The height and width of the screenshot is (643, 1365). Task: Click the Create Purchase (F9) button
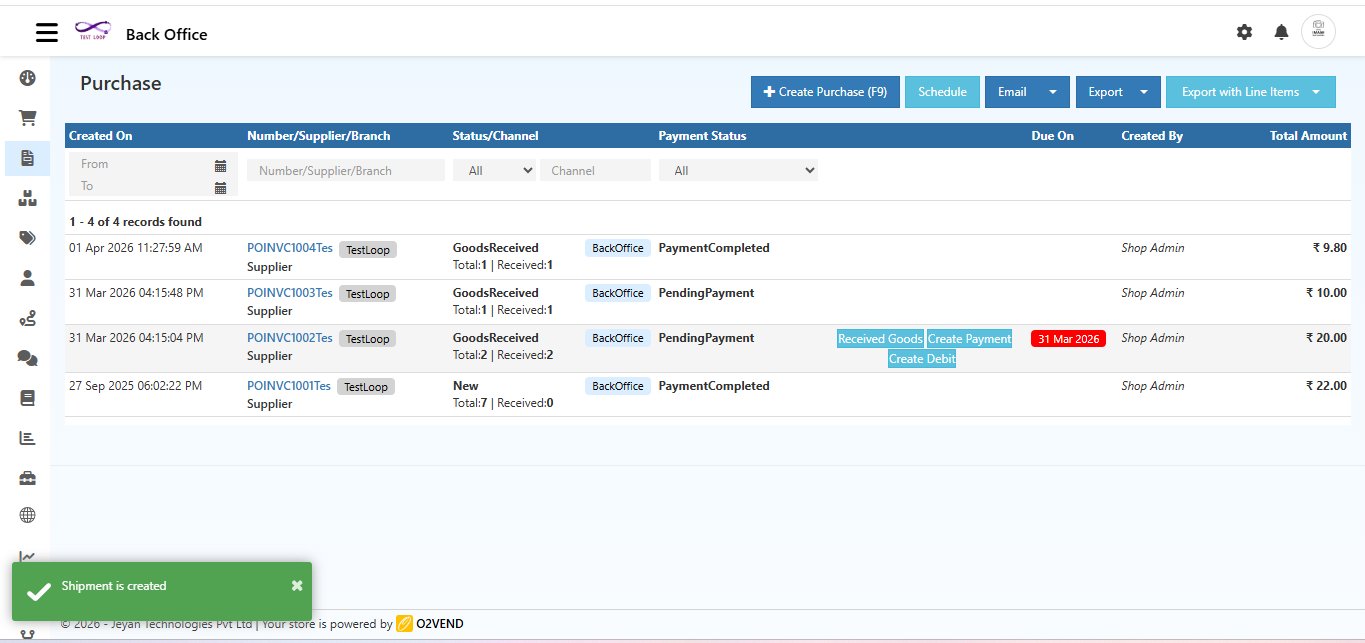[x=824, y=91]
